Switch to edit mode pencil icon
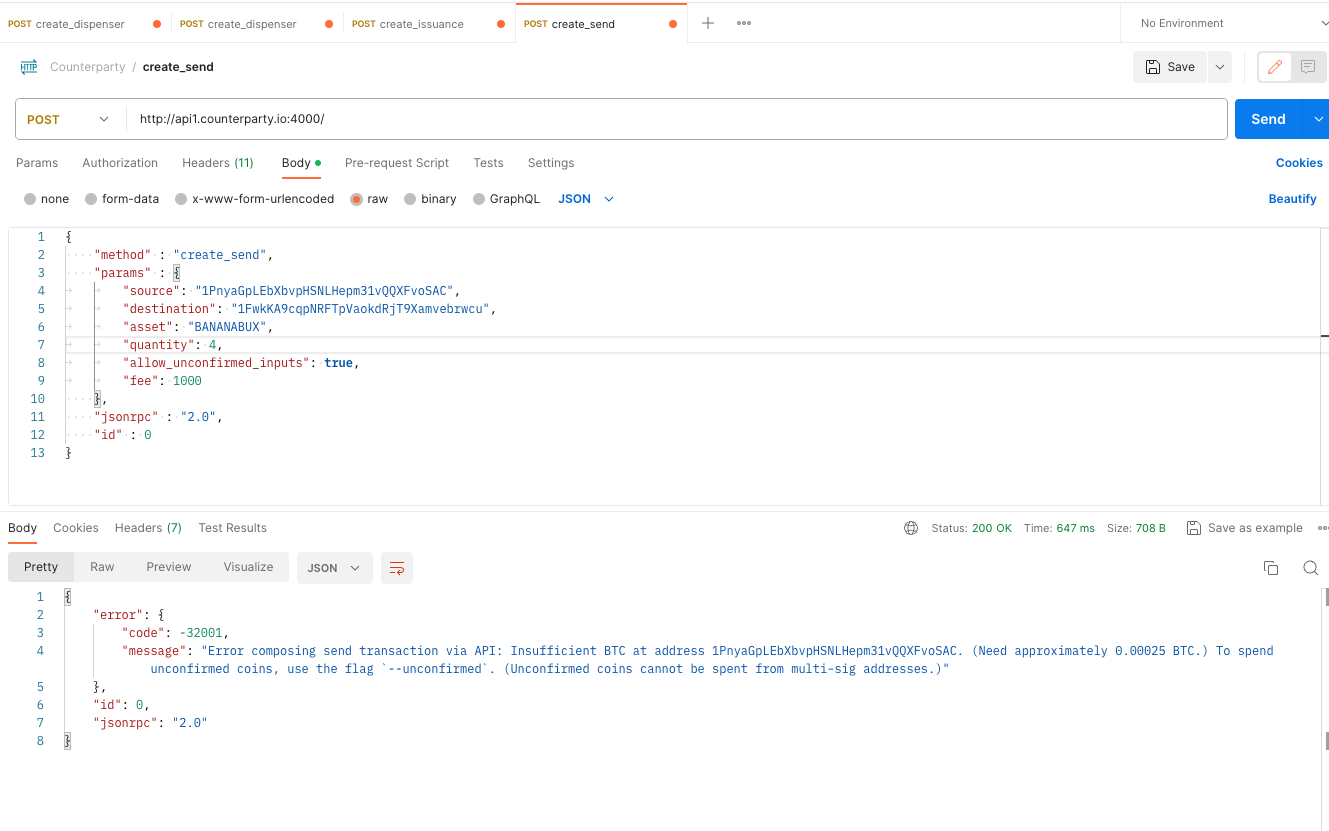1329x831 pixels. point(1274,67)
